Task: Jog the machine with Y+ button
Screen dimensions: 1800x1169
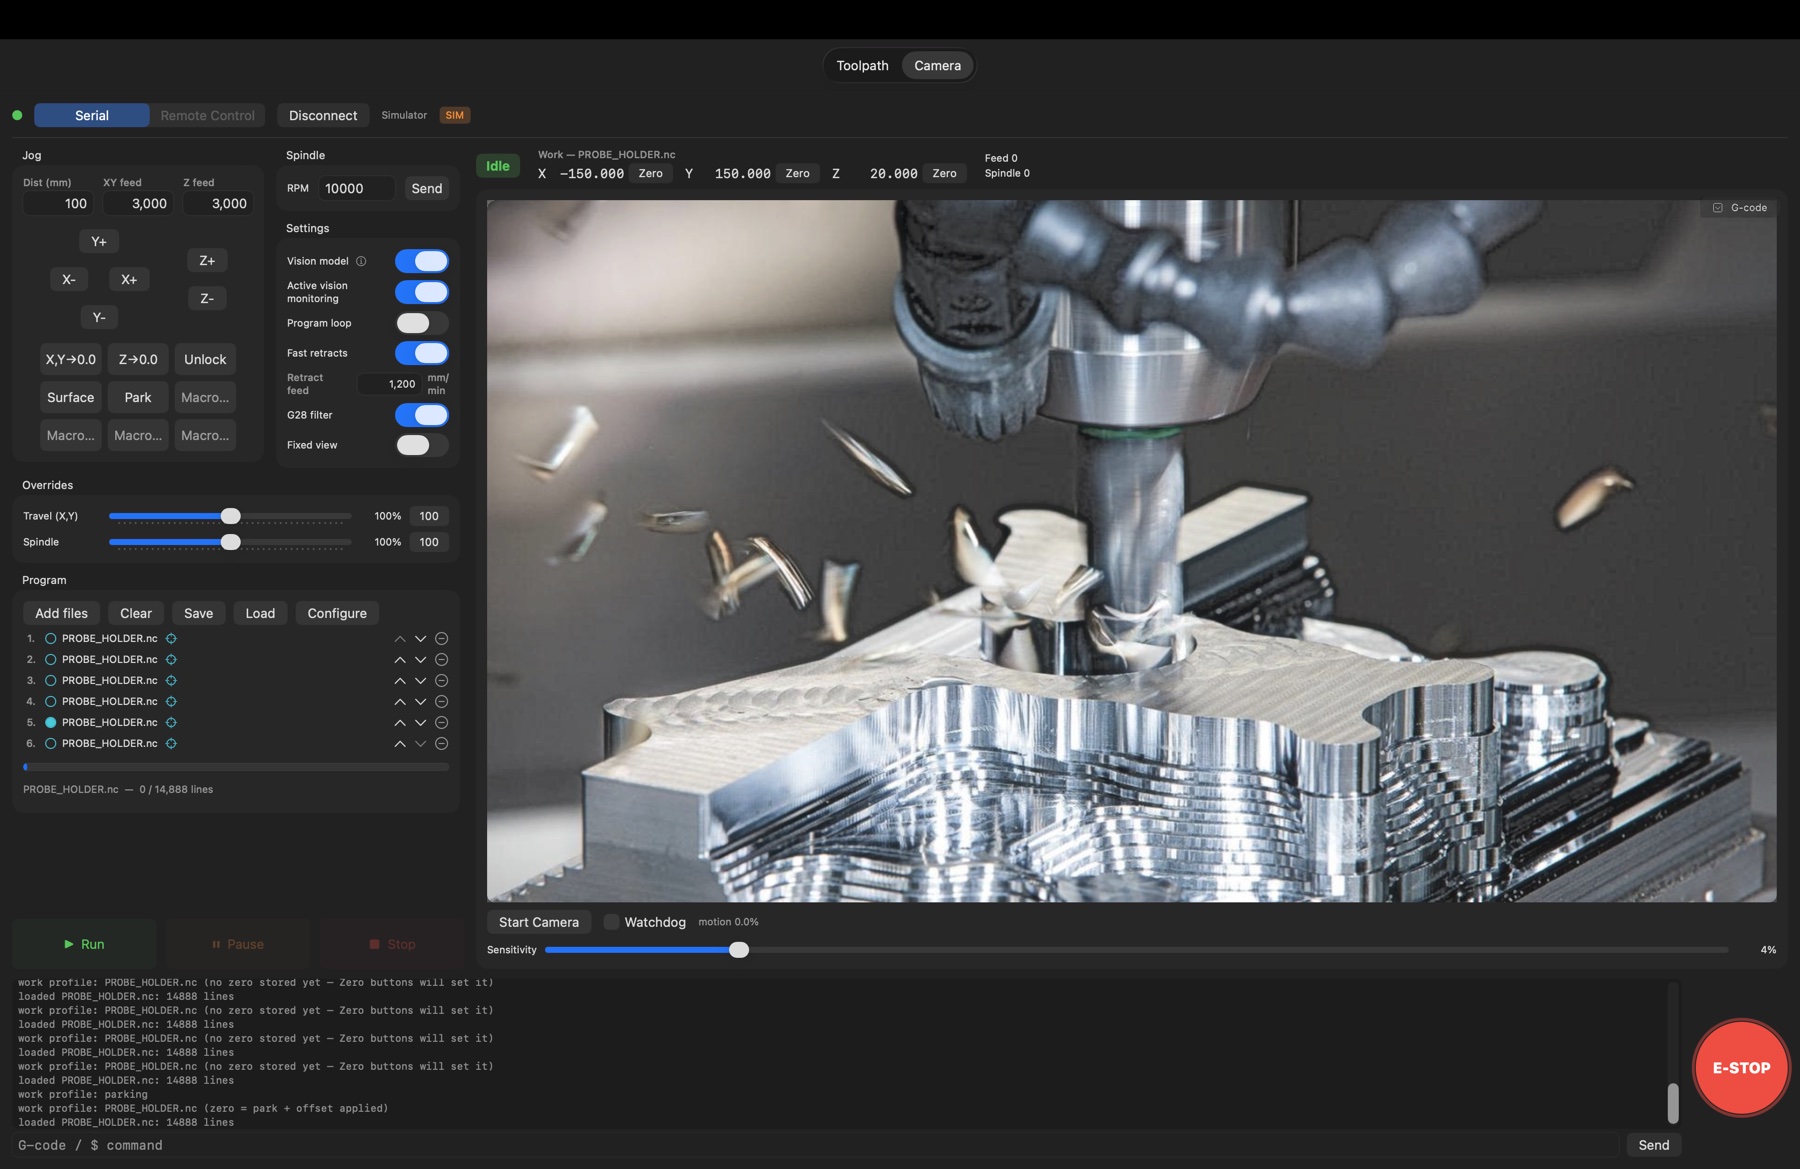Action: (99, 242)
